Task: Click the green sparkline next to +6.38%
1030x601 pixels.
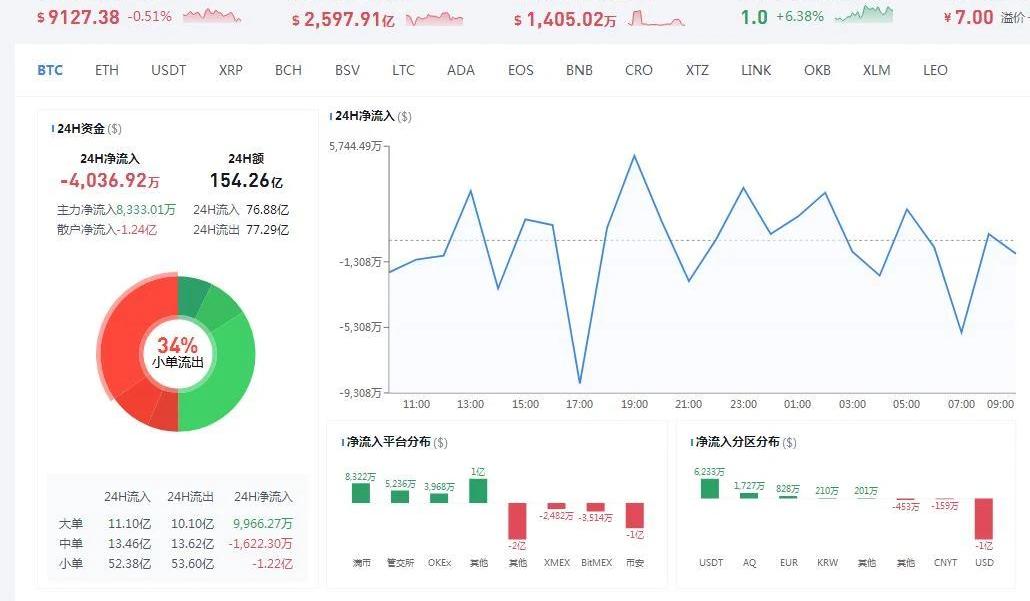Action: tap(864, 14)
